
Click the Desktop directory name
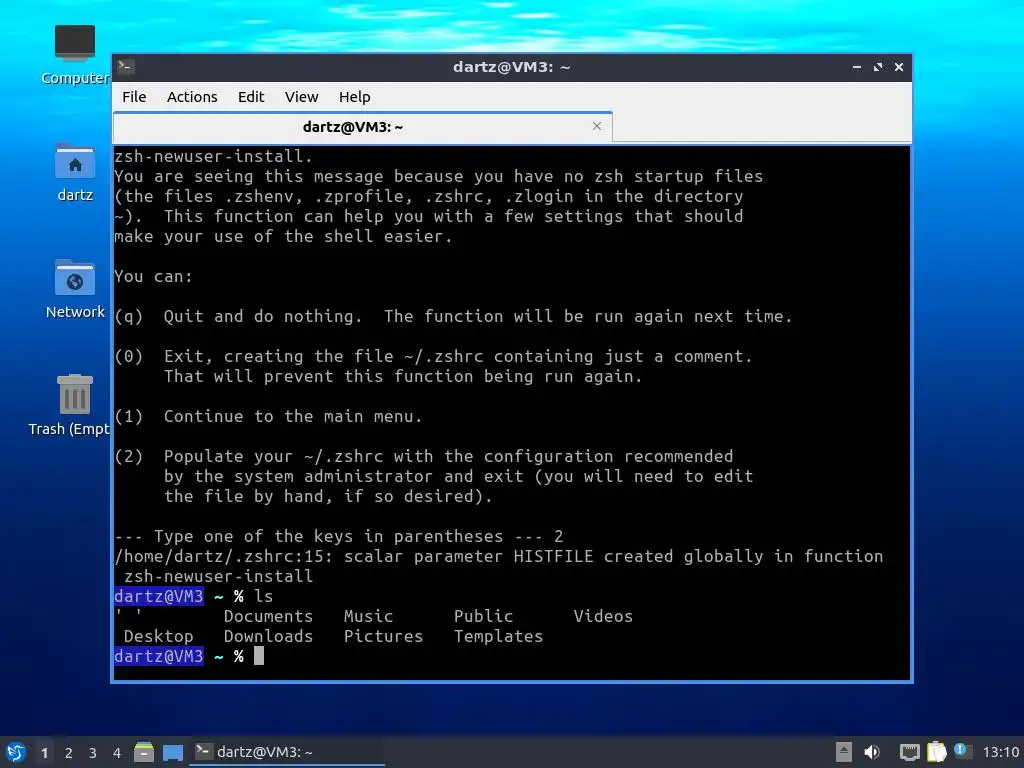tap(159, 636)
